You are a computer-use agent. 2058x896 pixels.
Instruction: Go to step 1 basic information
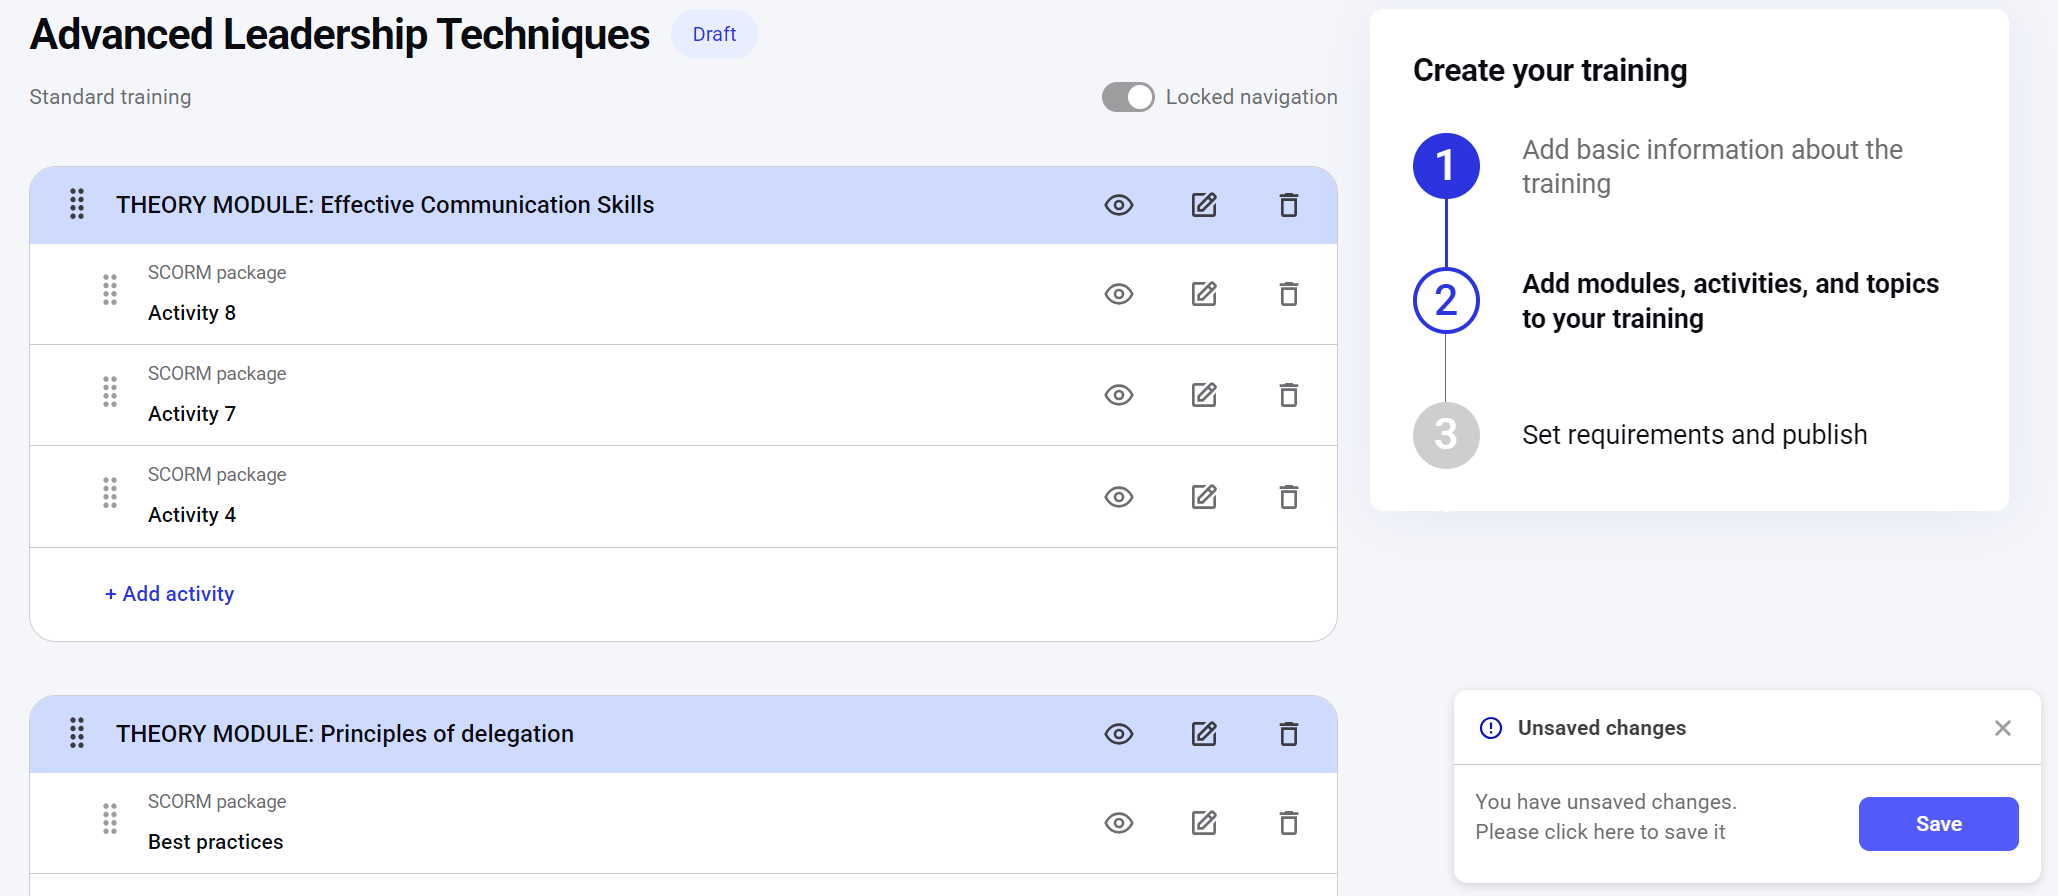pyautogui.click(x=1446, y=166)
